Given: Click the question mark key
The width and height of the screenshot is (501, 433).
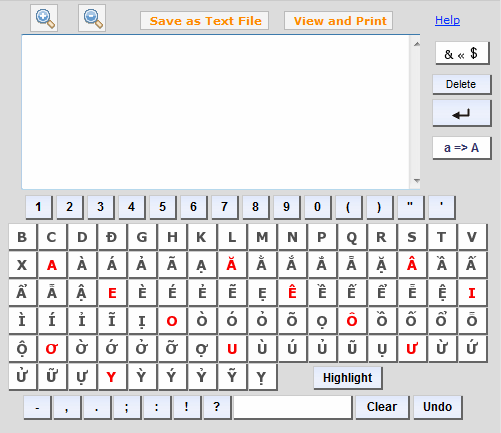Looking at the screenshot, I should click(x=217, y=407).
